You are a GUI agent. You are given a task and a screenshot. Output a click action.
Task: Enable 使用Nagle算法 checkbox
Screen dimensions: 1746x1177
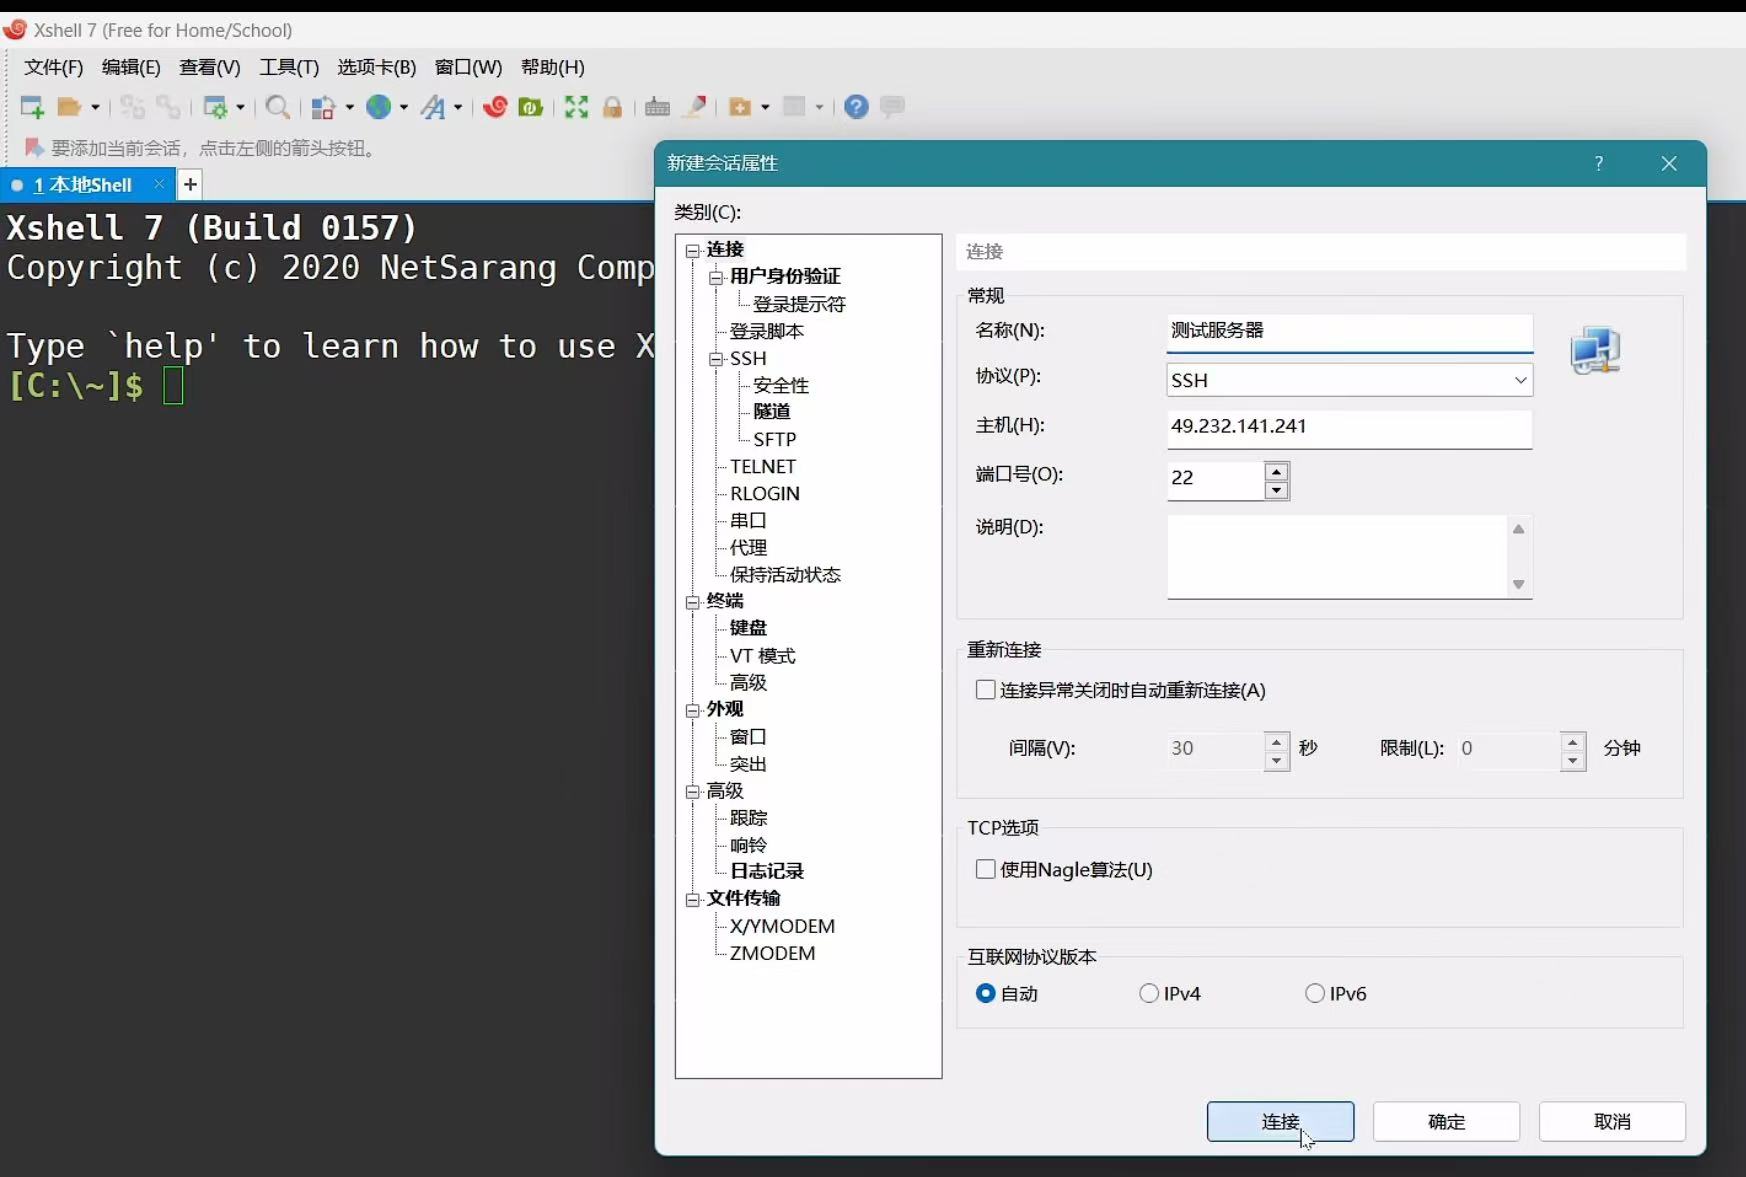(x=986, y=869)
